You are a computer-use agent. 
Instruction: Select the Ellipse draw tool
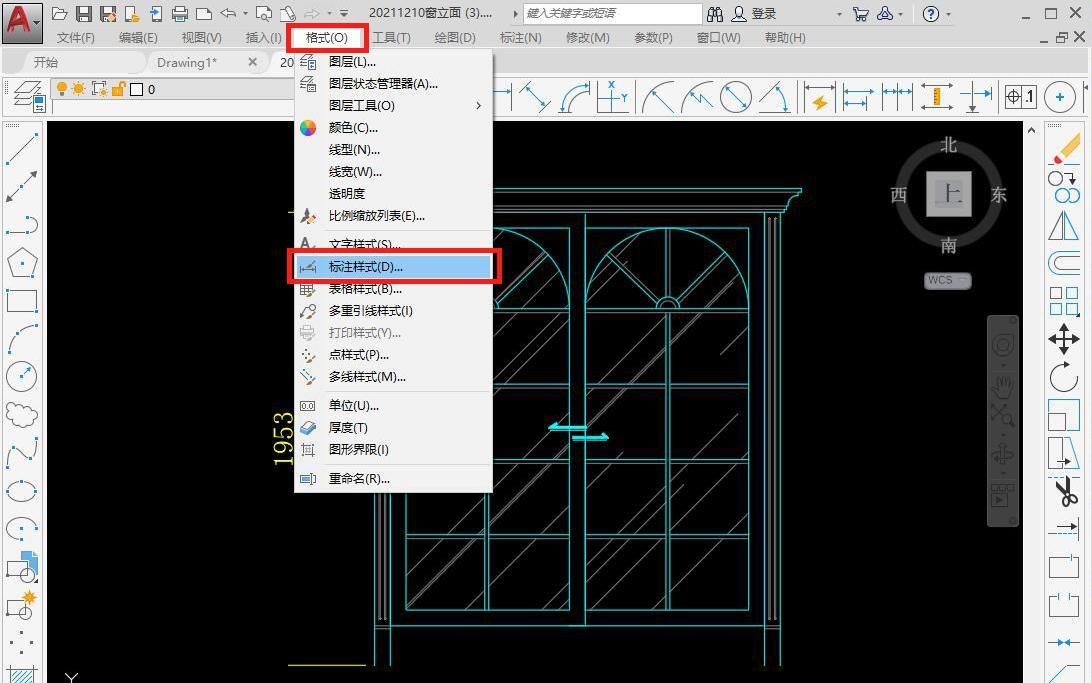[x=22, y=491]
